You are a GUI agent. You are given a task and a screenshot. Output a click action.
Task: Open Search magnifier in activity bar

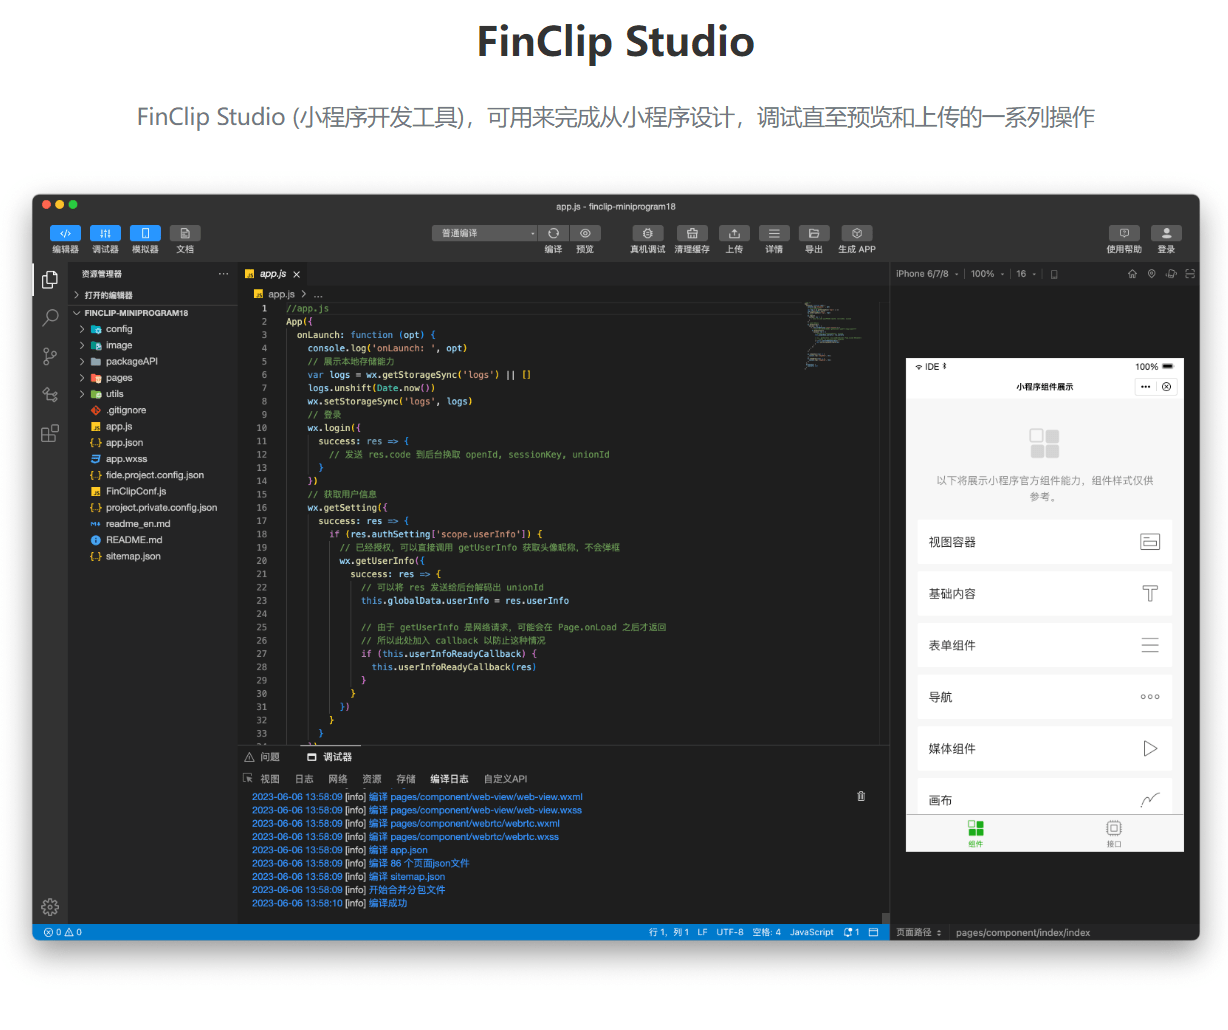[50, 318]
